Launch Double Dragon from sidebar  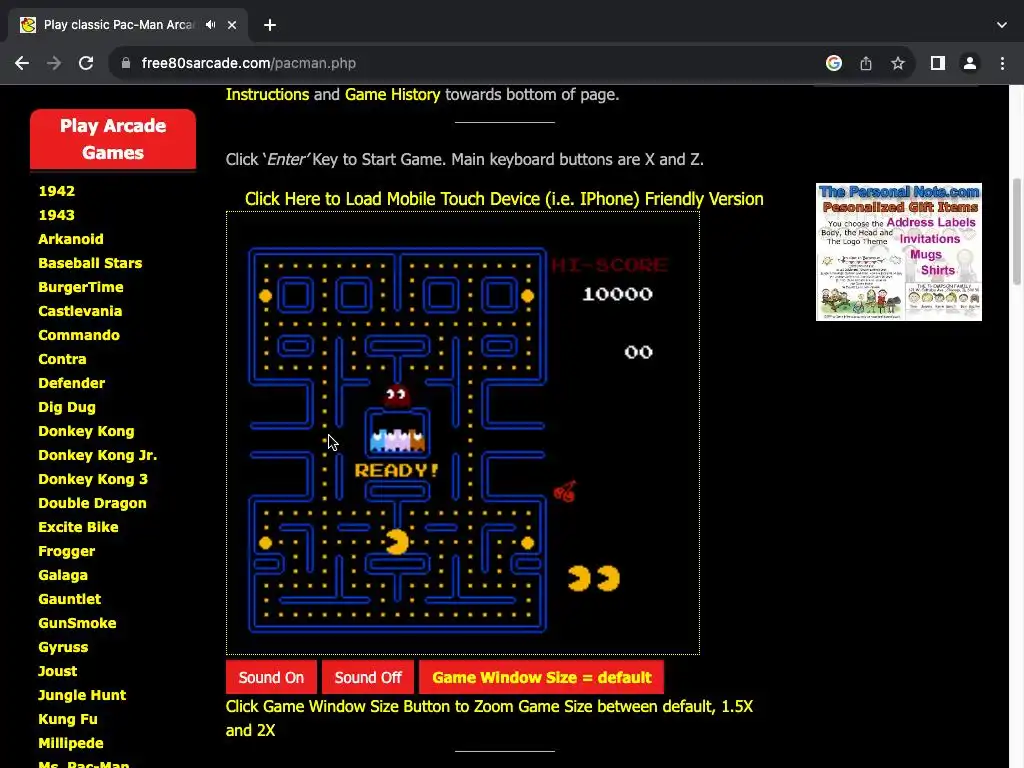pyautogui.click(x=92, y=504)
